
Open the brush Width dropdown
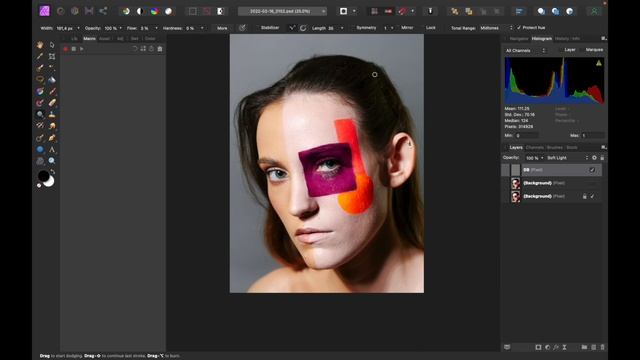tap(78, 28)
